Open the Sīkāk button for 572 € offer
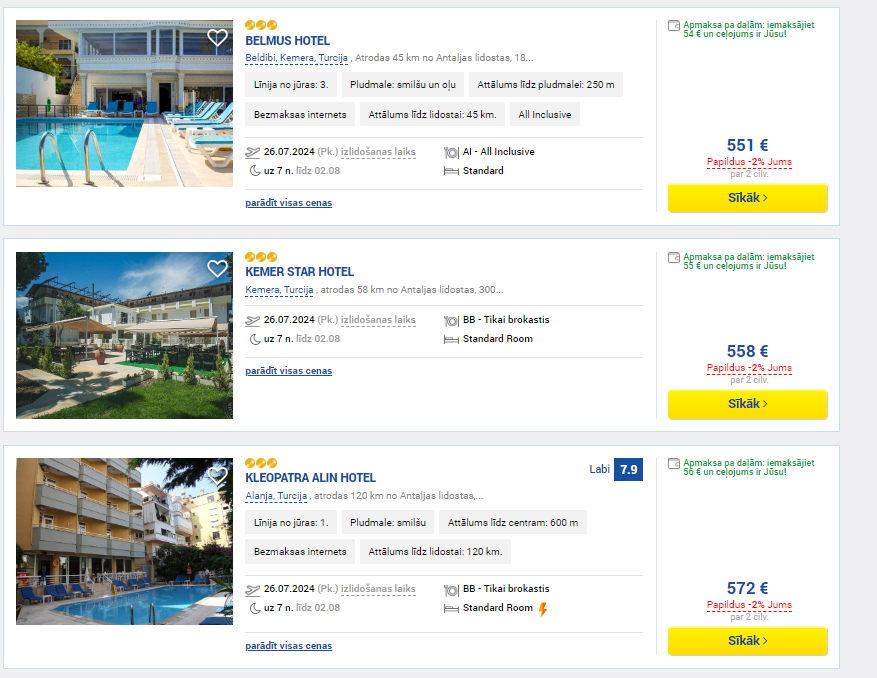The width and height of the screenshot is (877, 678). 748,641
